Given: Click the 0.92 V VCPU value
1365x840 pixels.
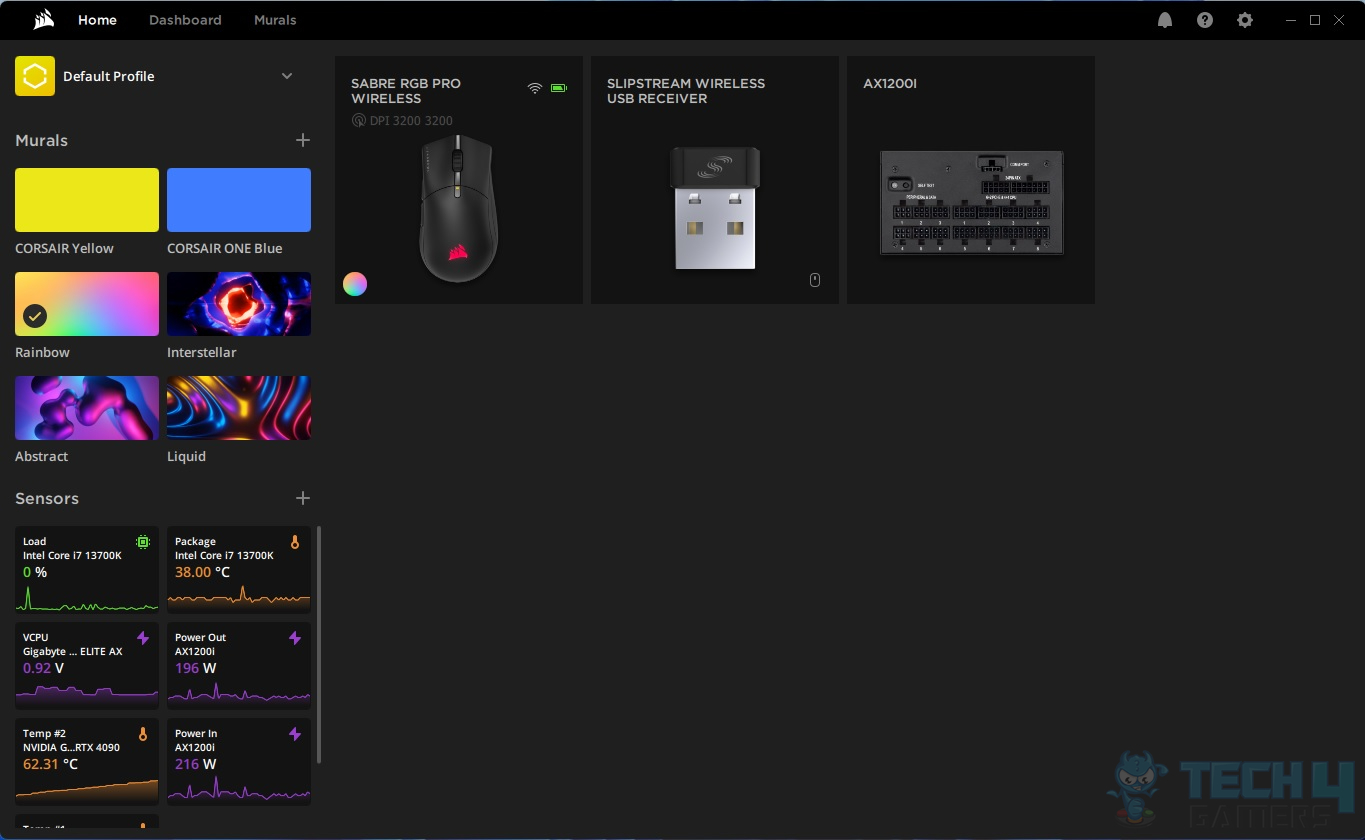Looking at the screenshot, I should coord(44,669).
